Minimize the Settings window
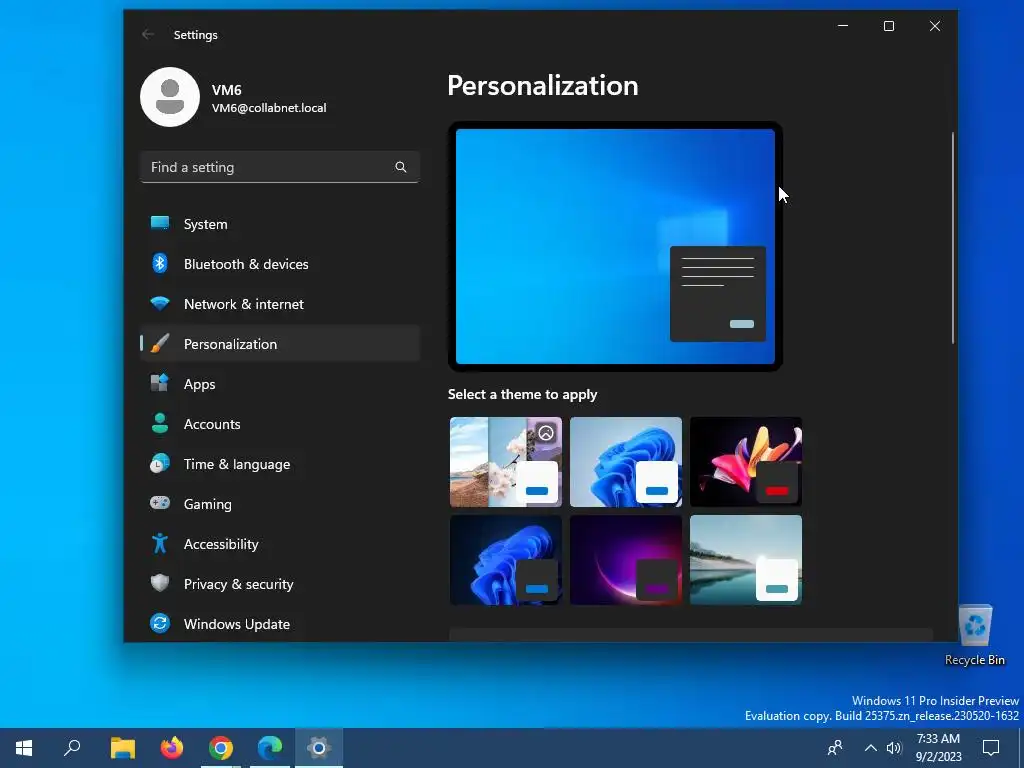Screen dimensions: 1024x768 click(843, 26)
